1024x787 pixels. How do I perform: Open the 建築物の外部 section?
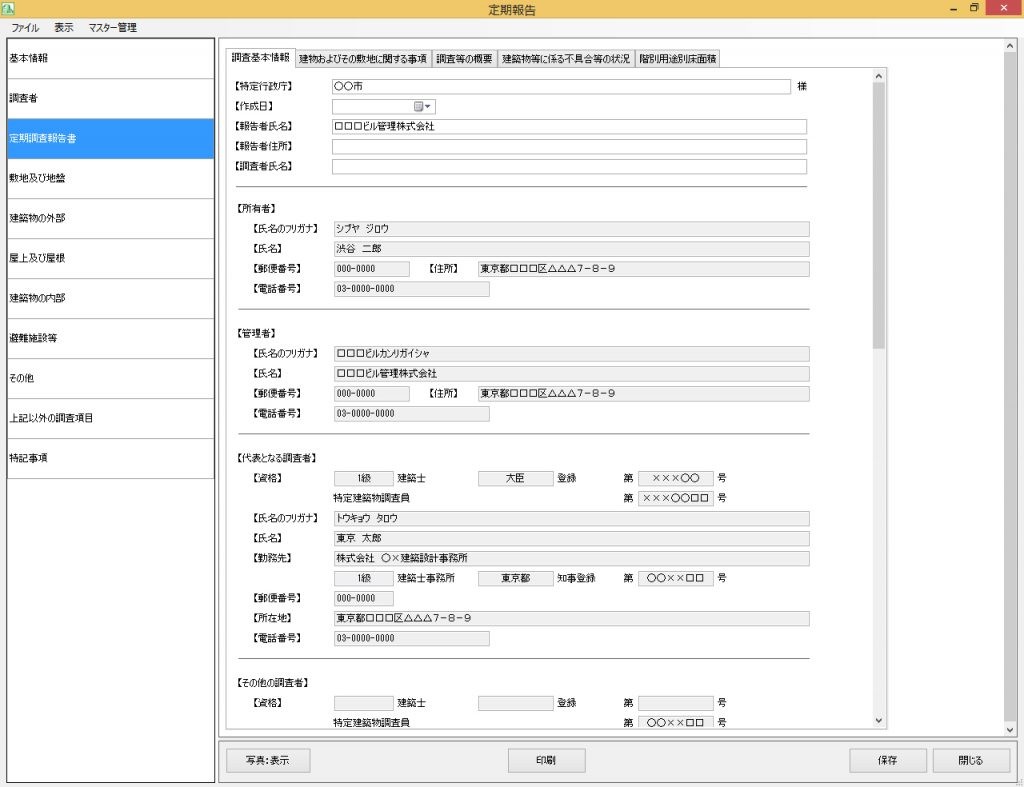[x=110, y=219]
